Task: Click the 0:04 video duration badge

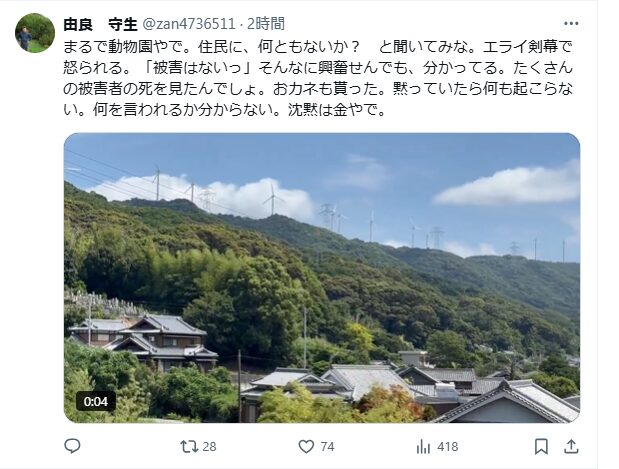Action: coord(96,401)
